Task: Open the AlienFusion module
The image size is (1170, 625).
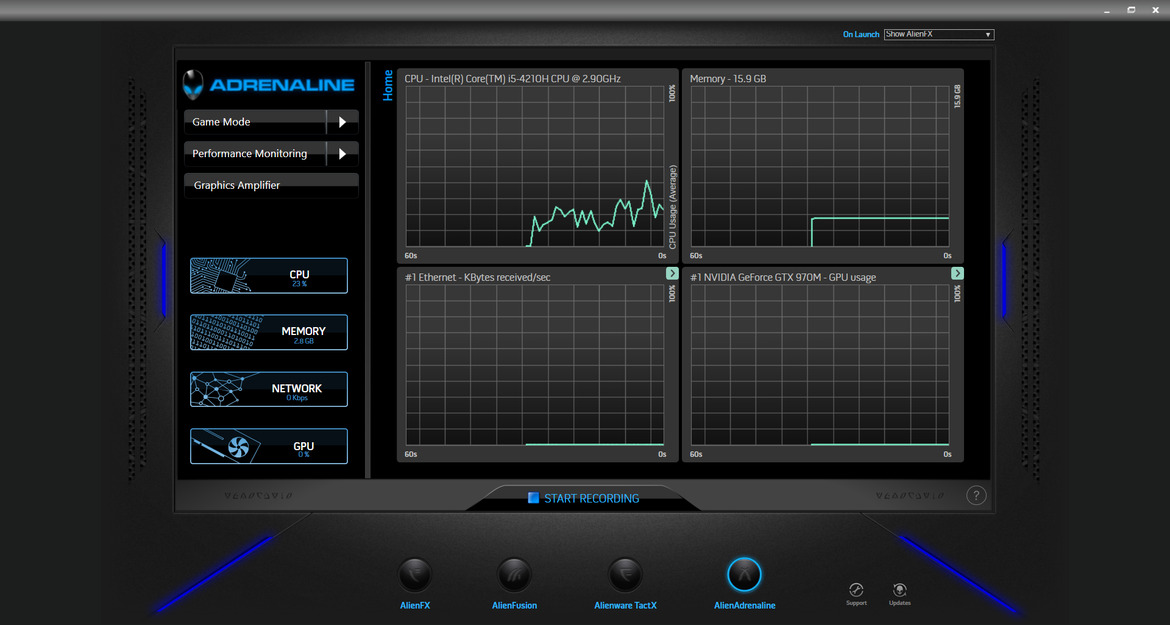Action: [514, 575]
